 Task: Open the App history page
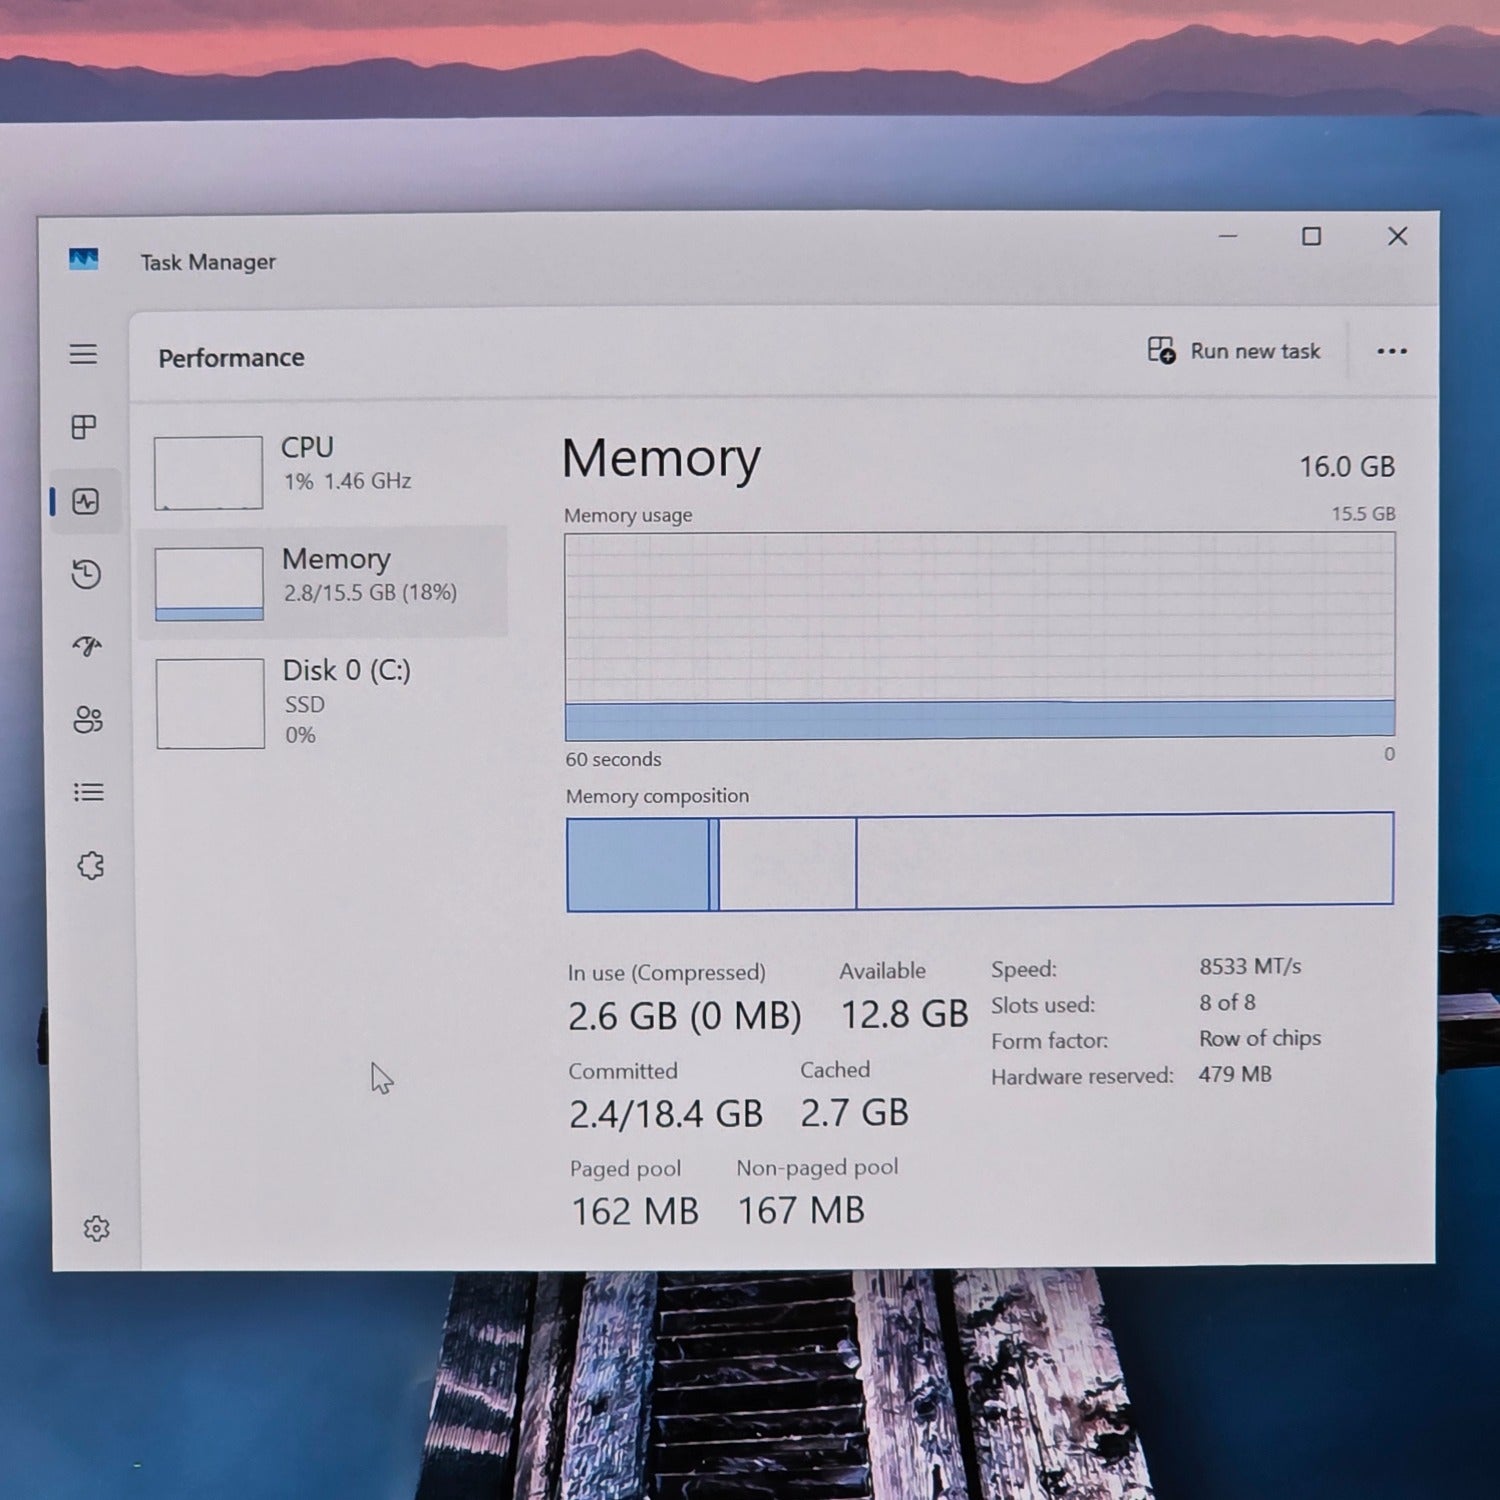coord(86,574)
